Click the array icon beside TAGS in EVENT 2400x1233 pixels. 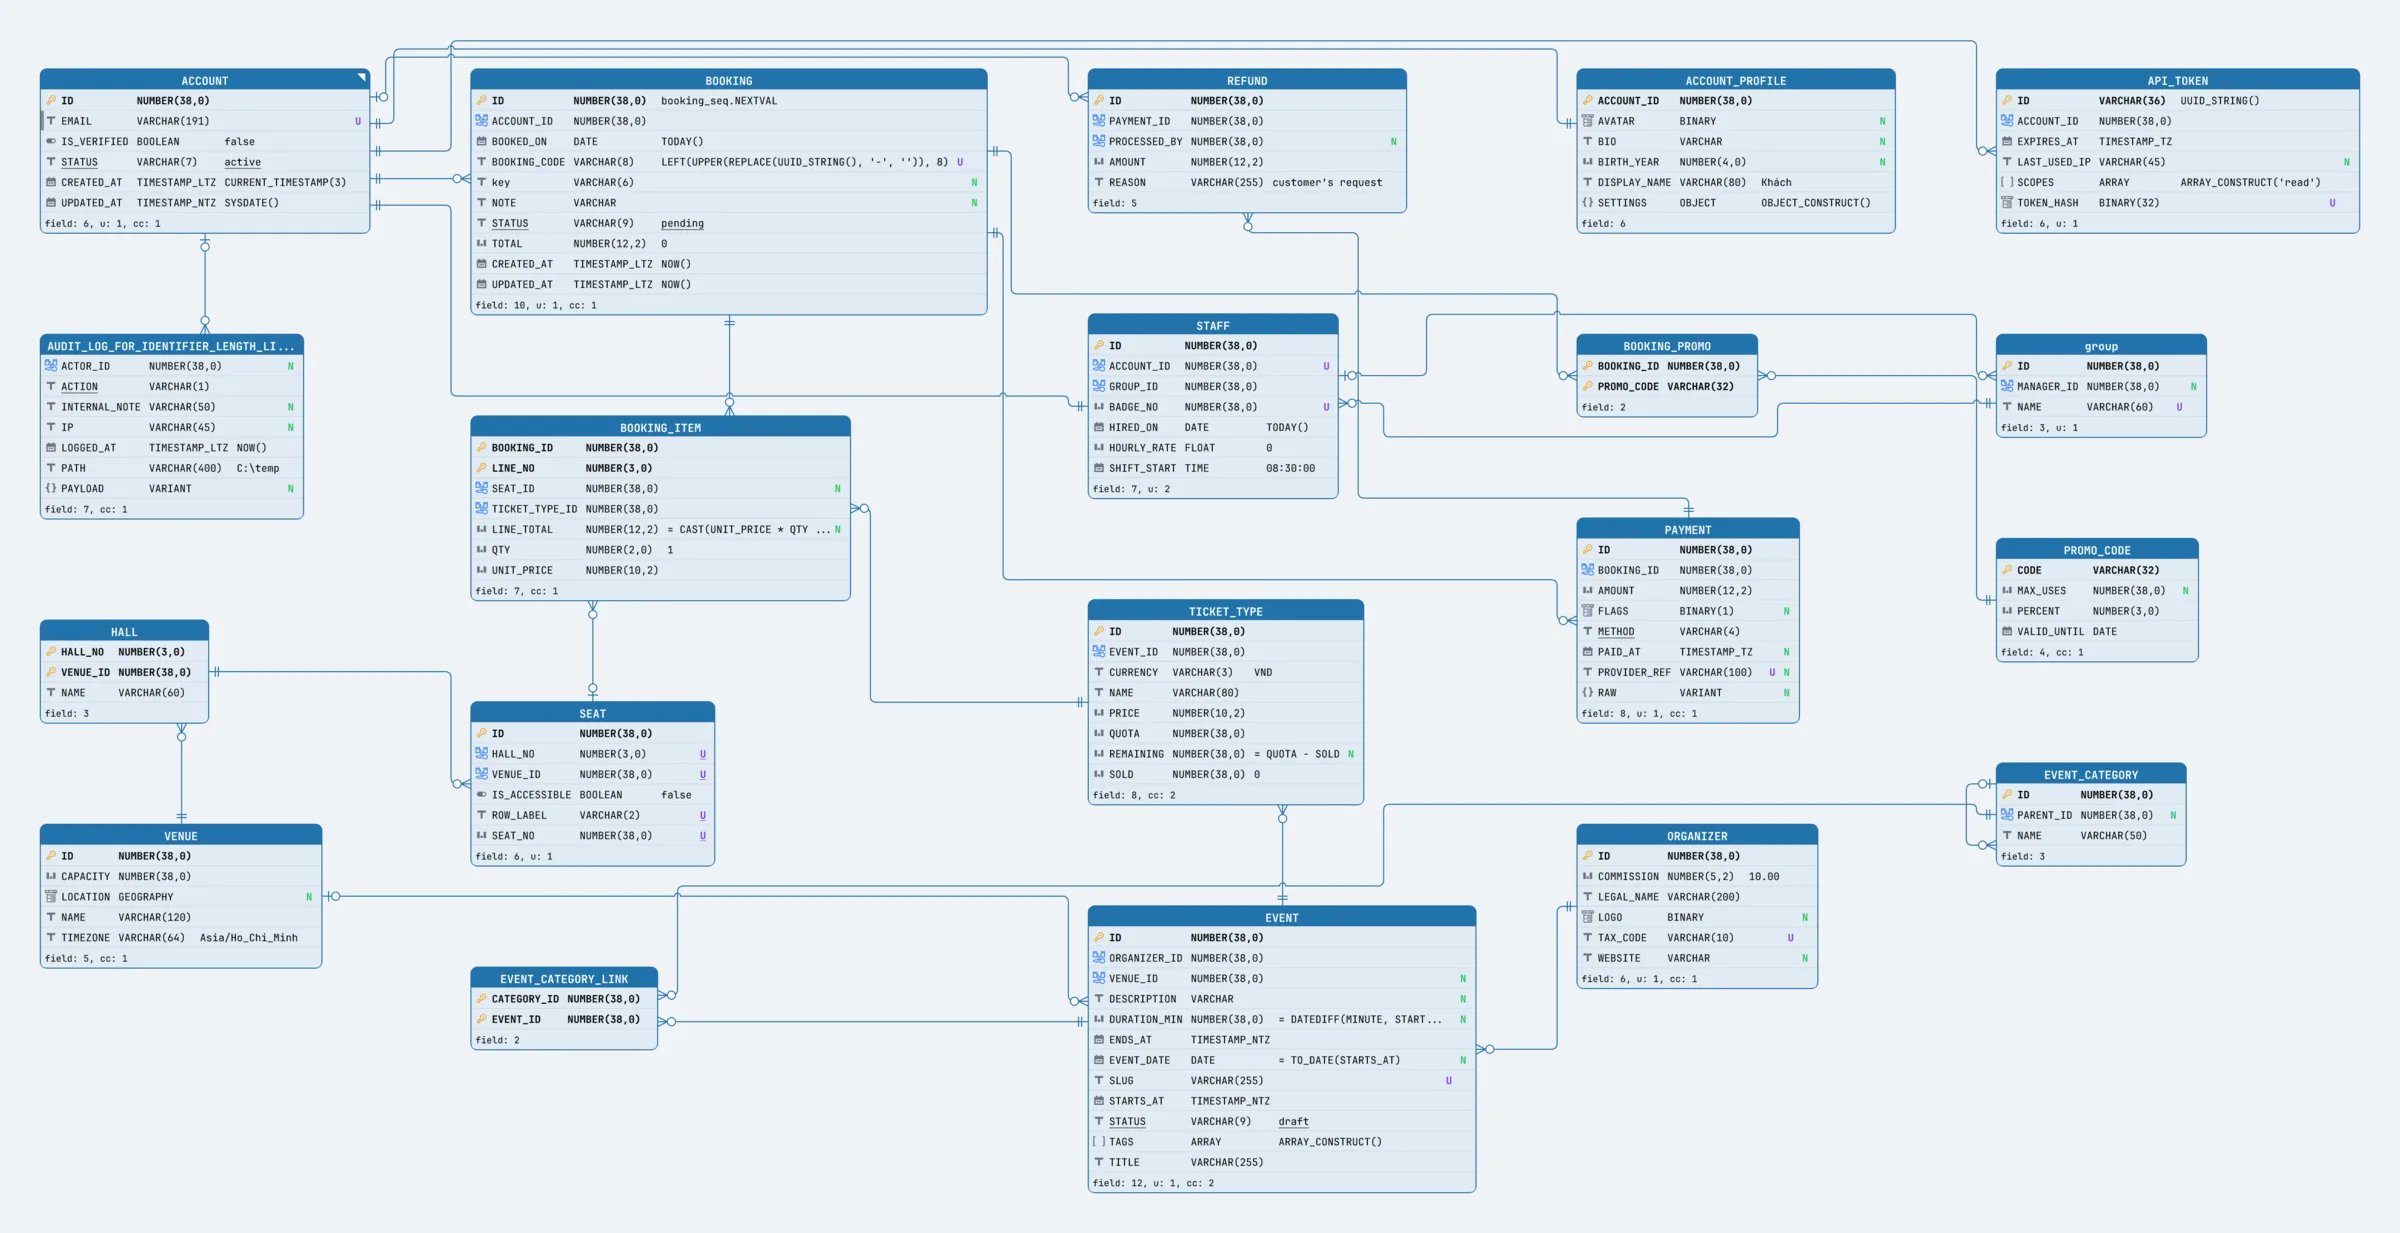coord(1099,1142)
